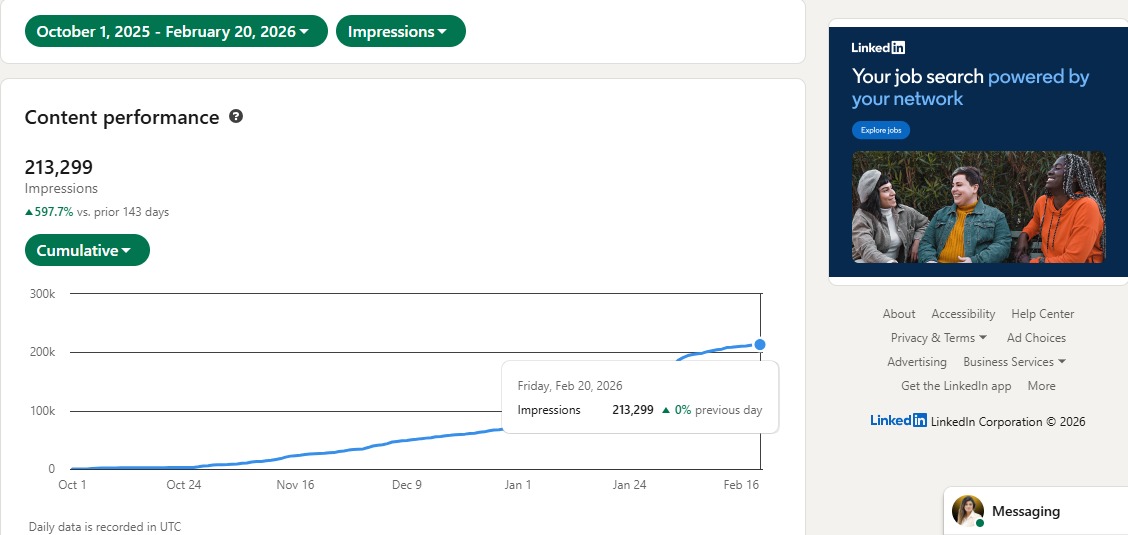
Task: Click the Messaging profile avatar
Action: click(x=967, y=511)
